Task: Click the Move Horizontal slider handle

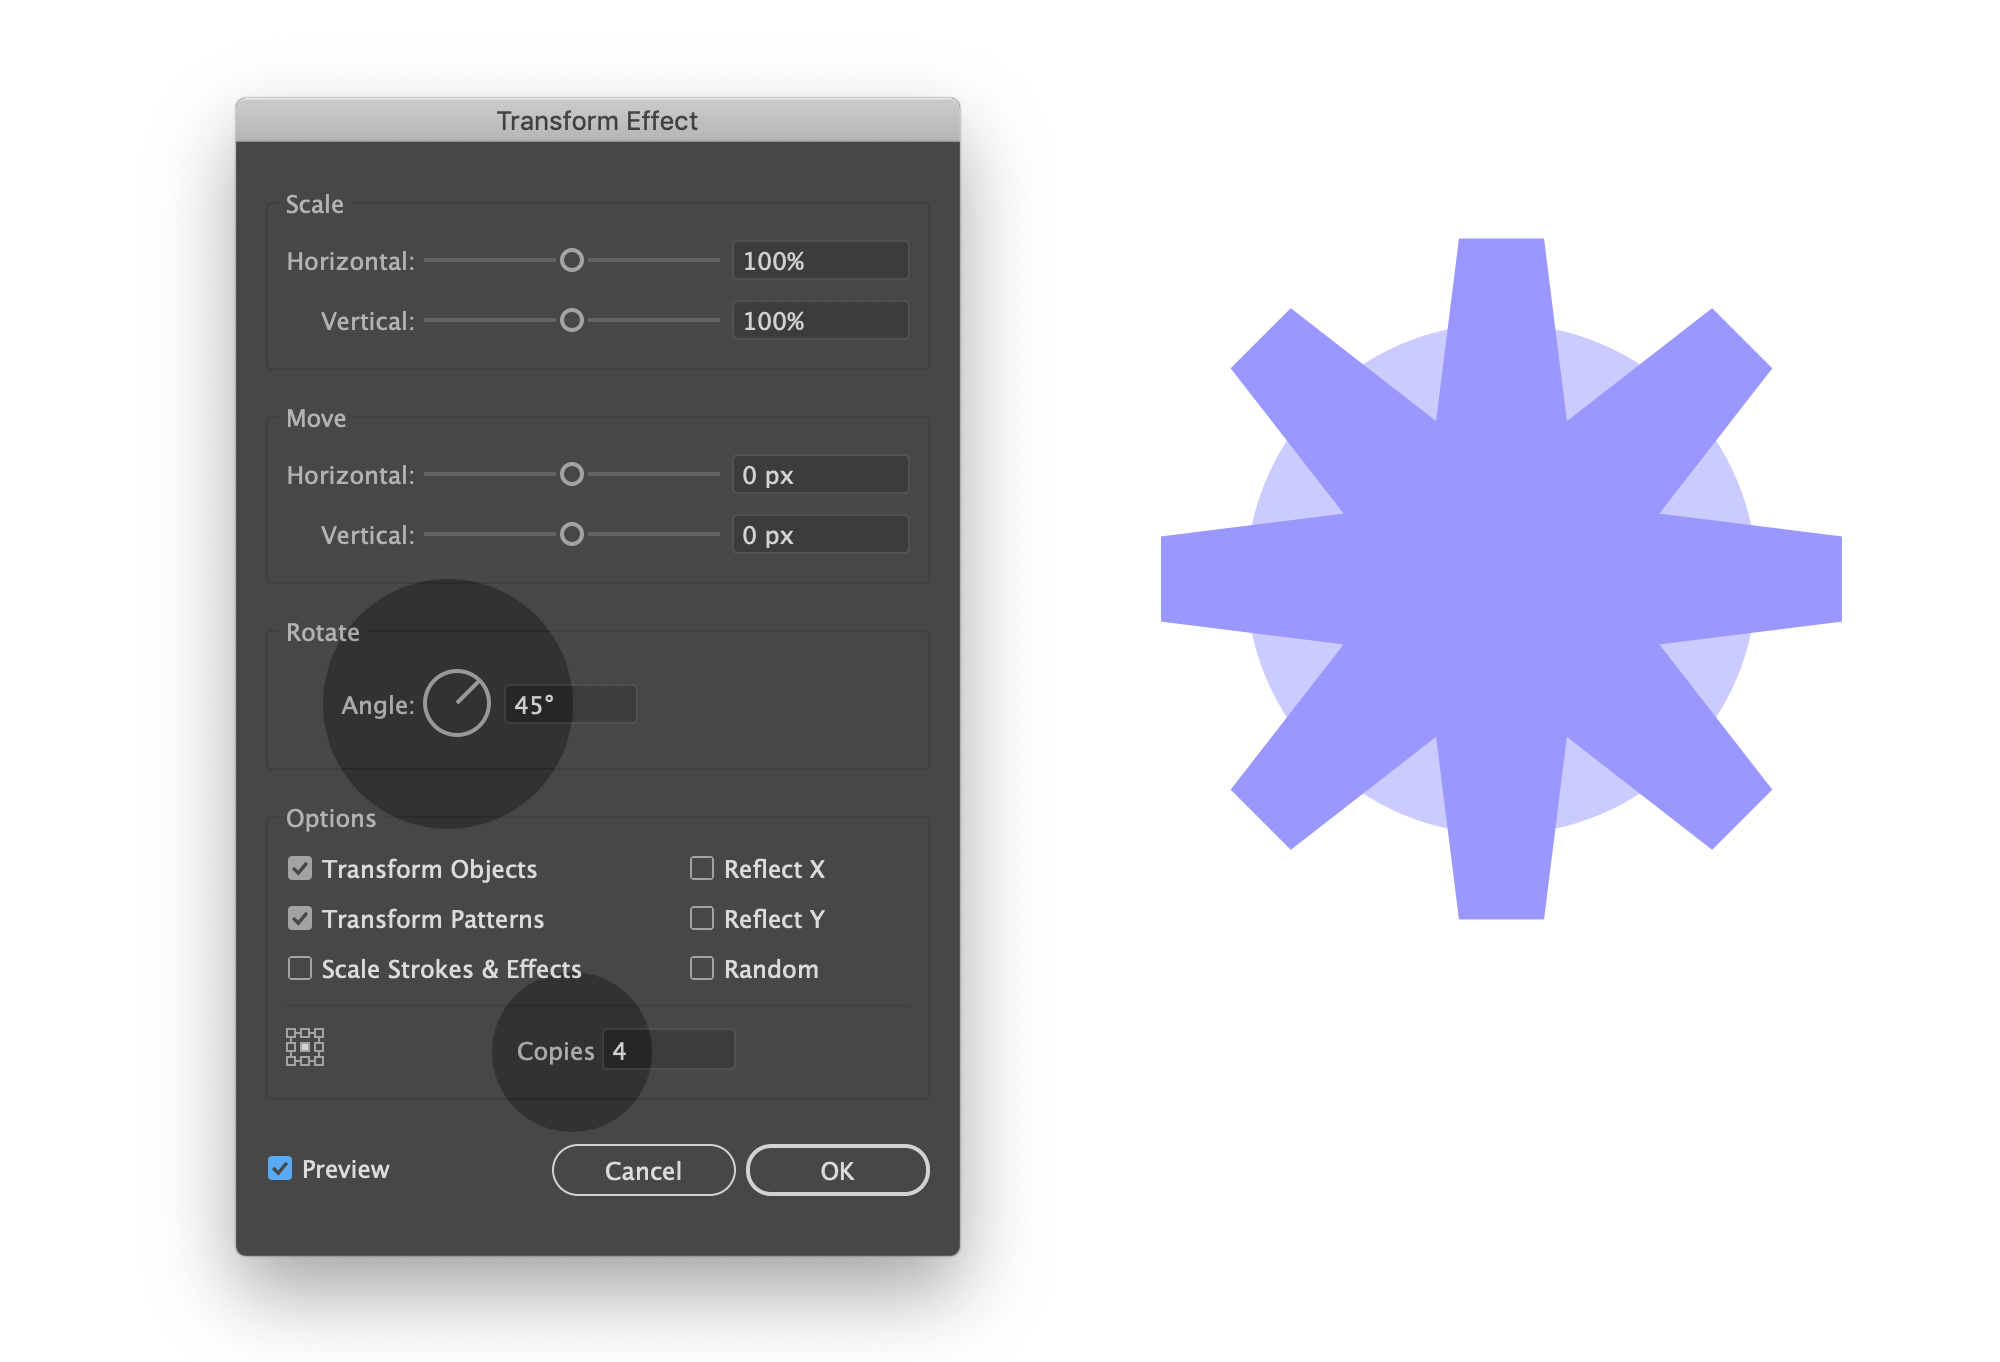Action: 572,474
